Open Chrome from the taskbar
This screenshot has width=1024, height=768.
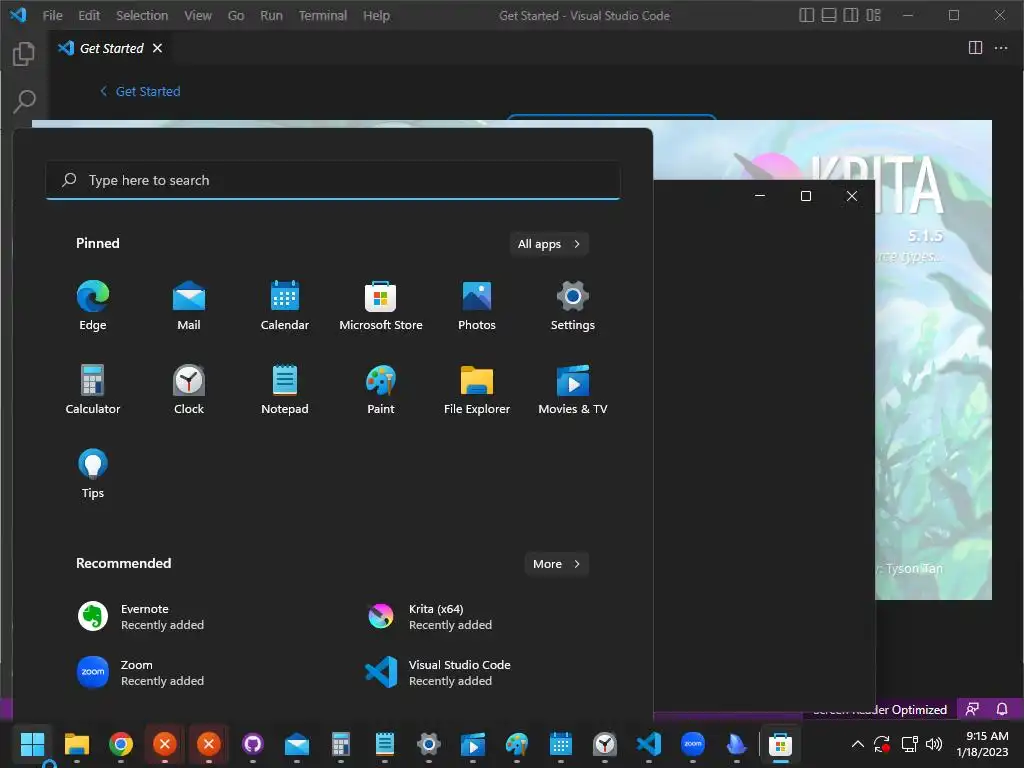121,744
